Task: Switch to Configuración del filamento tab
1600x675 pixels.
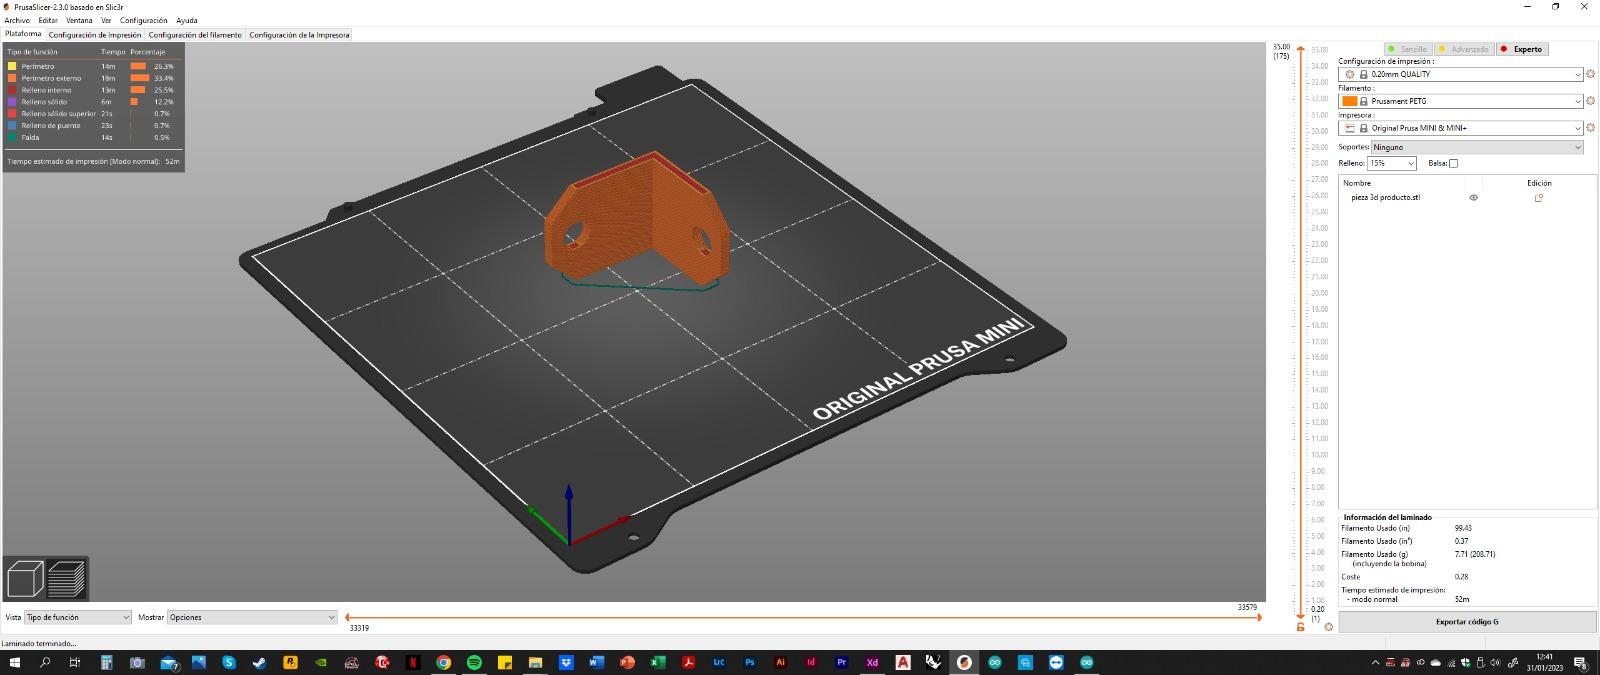Action: pyautogui.click(x=195, y=35)
